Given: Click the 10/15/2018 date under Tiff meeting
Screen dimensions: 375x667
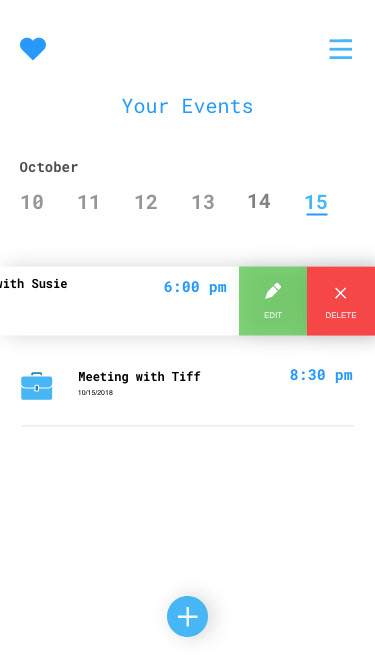Looking at the screenshot, I should (95, 393).
